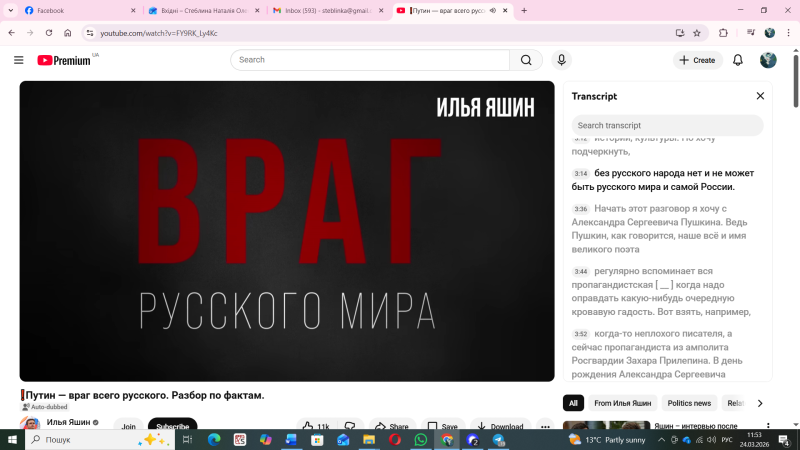Open the notifications bell
Viewport: 800px width, 450px height.
pyautogui.click(x=738, y=60)
